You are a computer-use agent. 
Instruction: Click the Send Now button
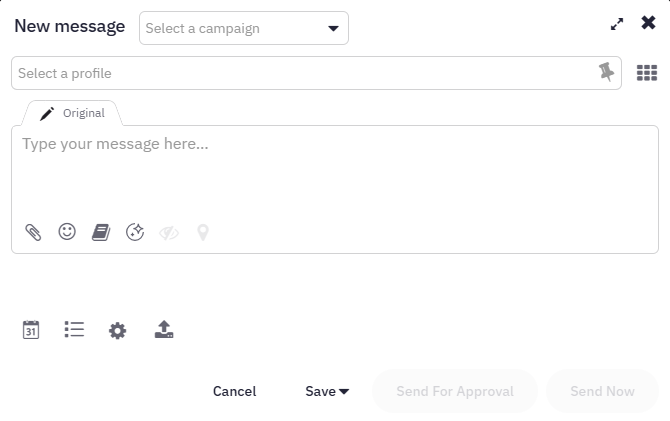(602, 391)
